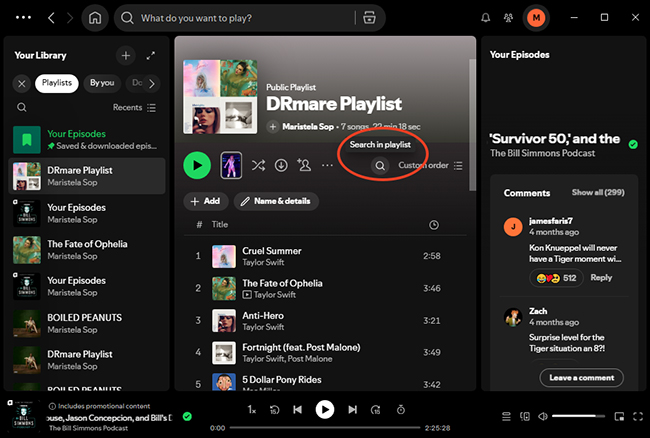
Task: Open the Custom order sort dropdown
Action: 430,165
